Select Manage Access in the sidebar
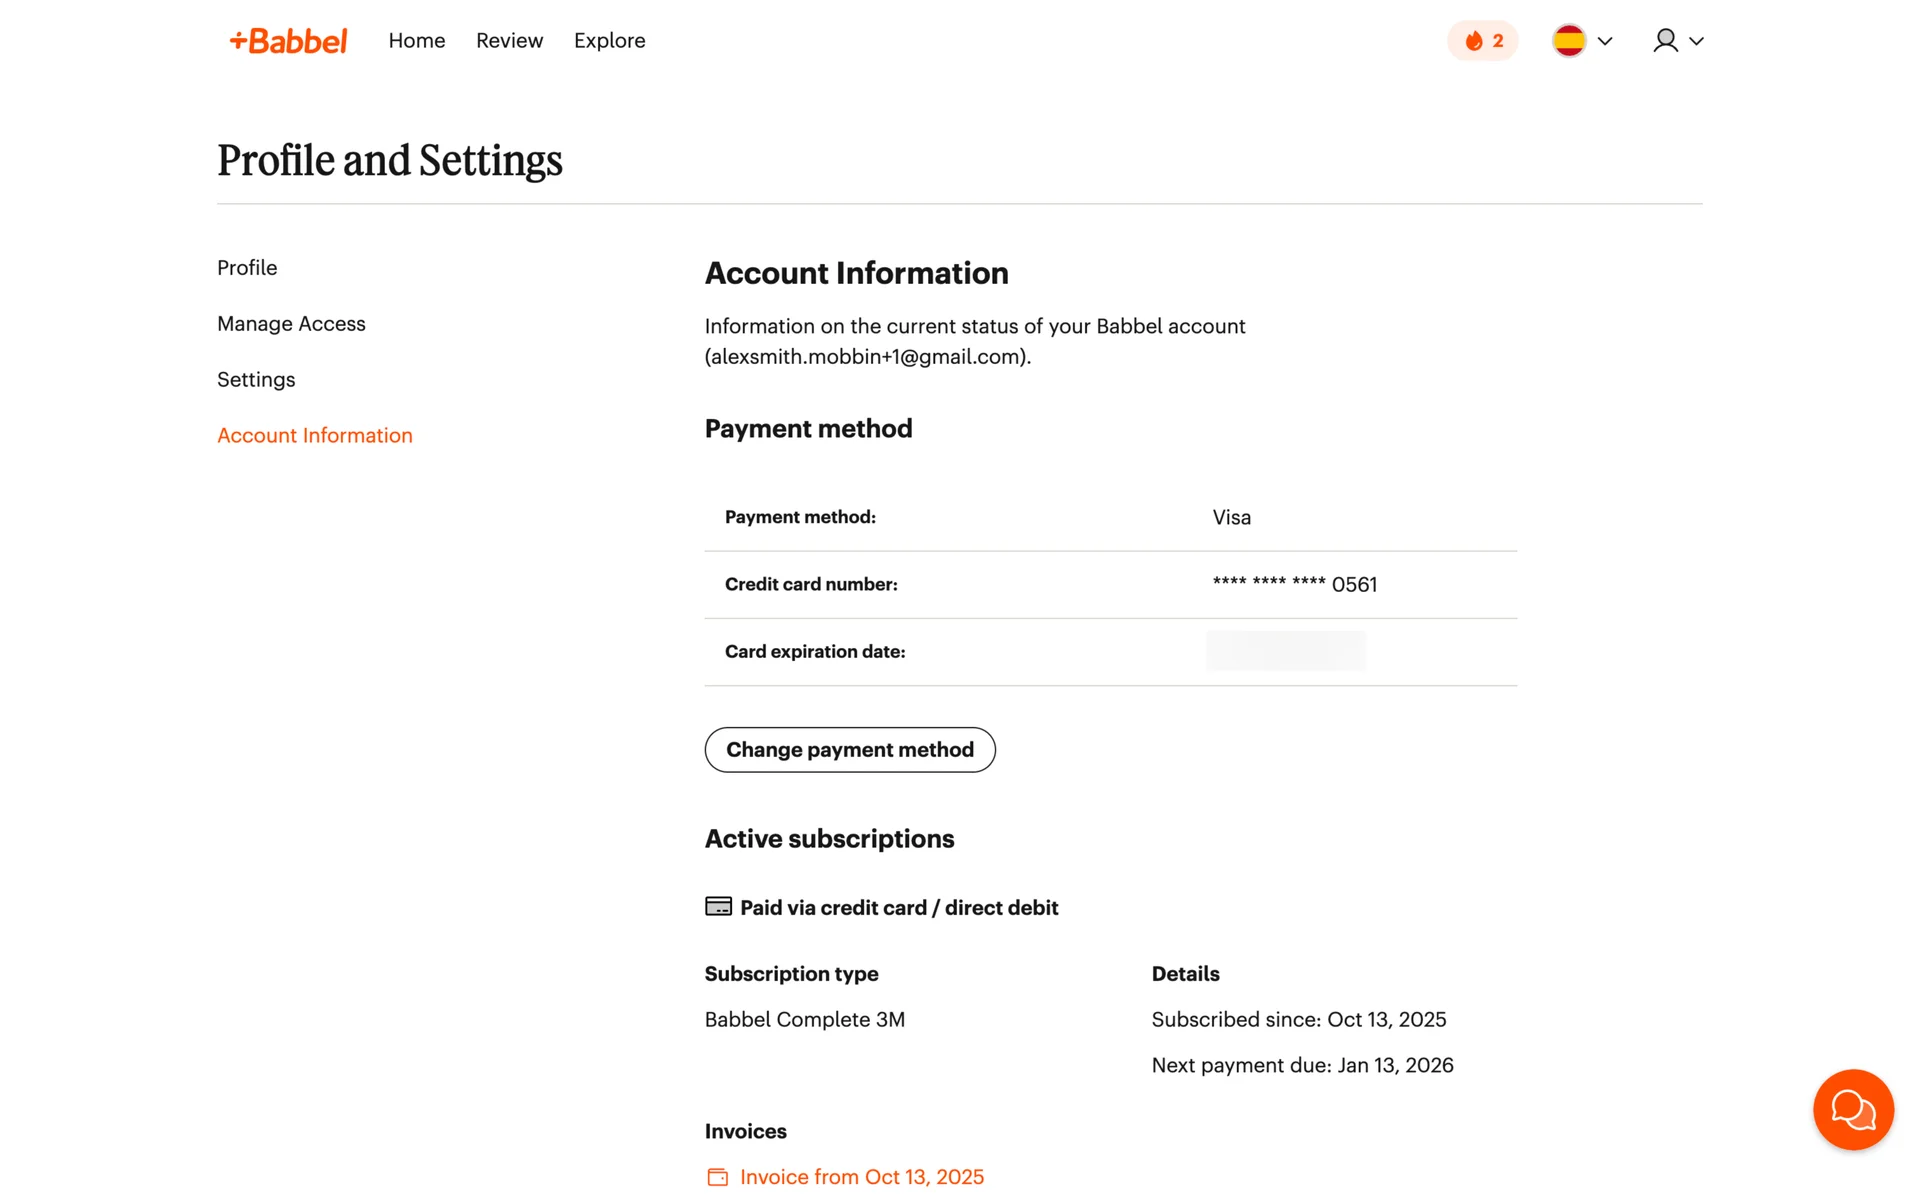The width and height of the screenshot is (1920, 1200). click(x=291, y=324)
